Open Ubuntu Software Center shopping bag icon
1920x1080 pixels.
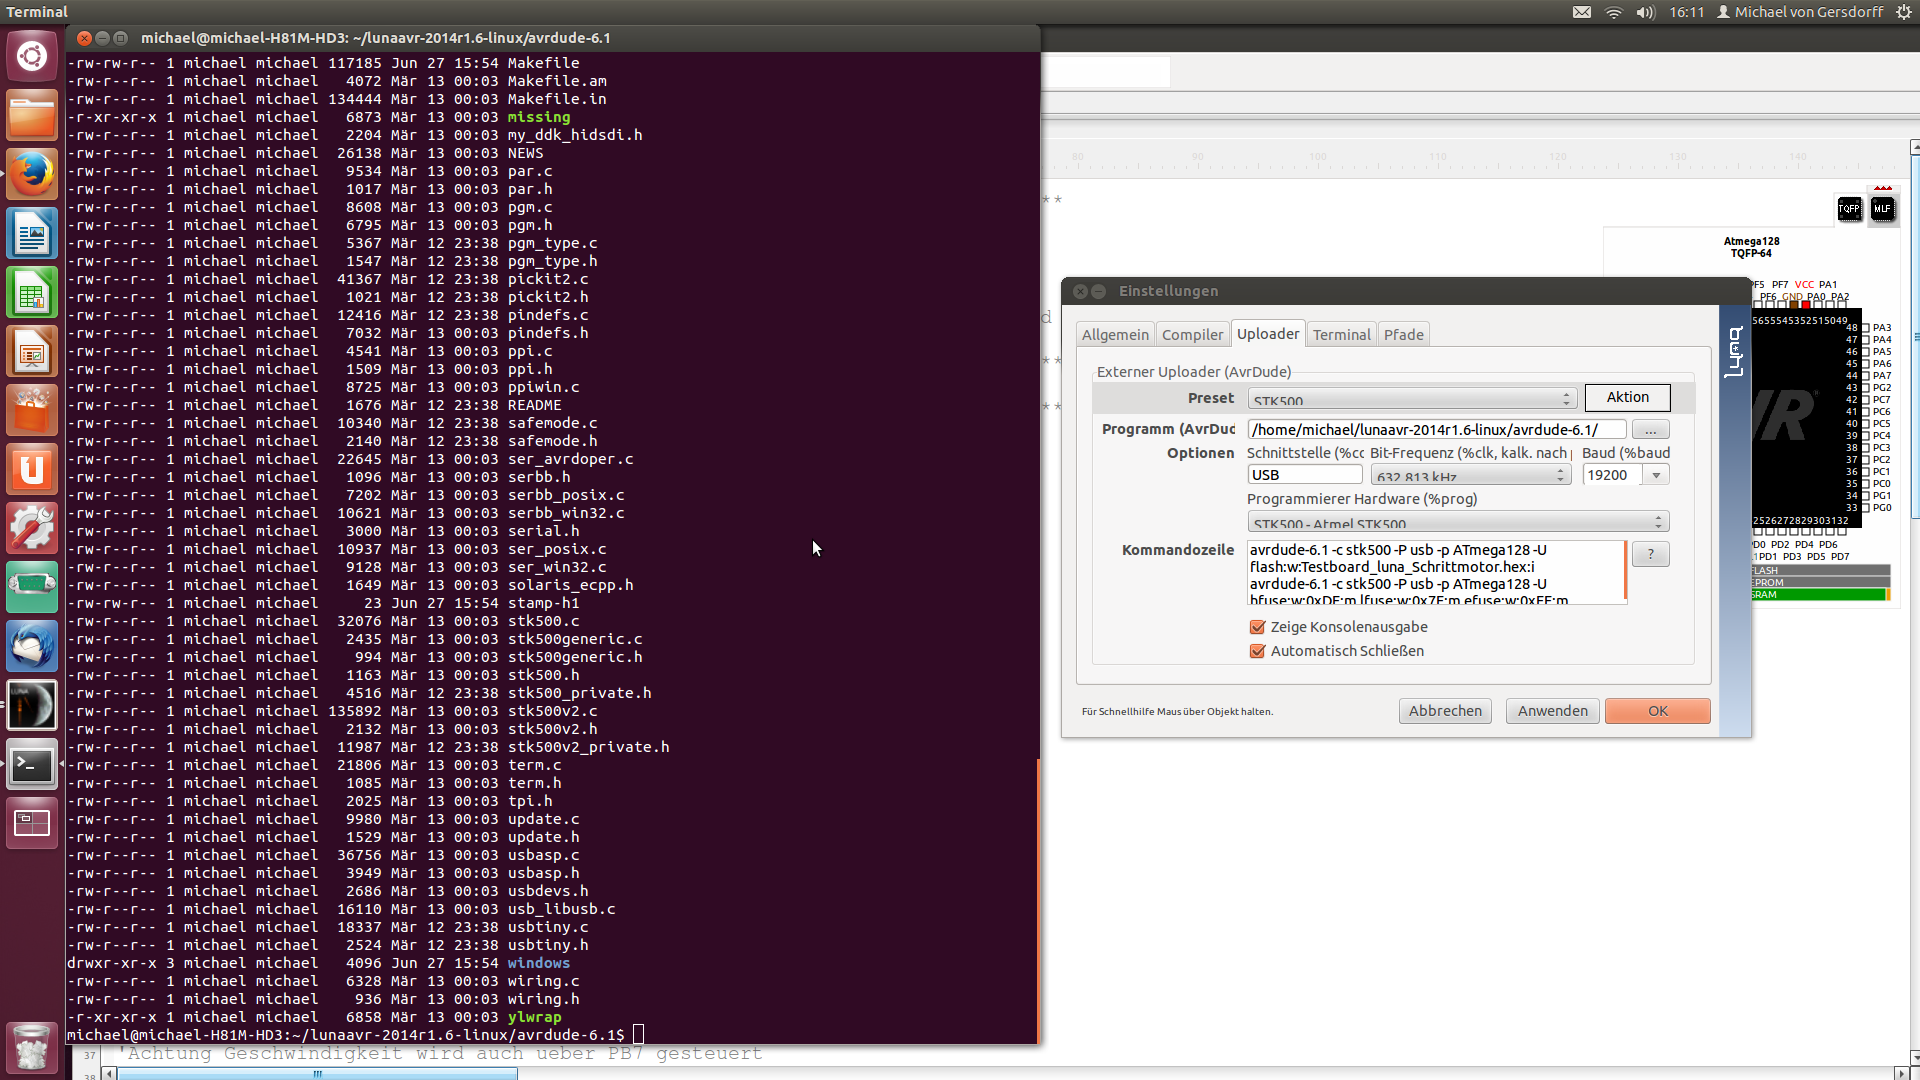[32, 411]
